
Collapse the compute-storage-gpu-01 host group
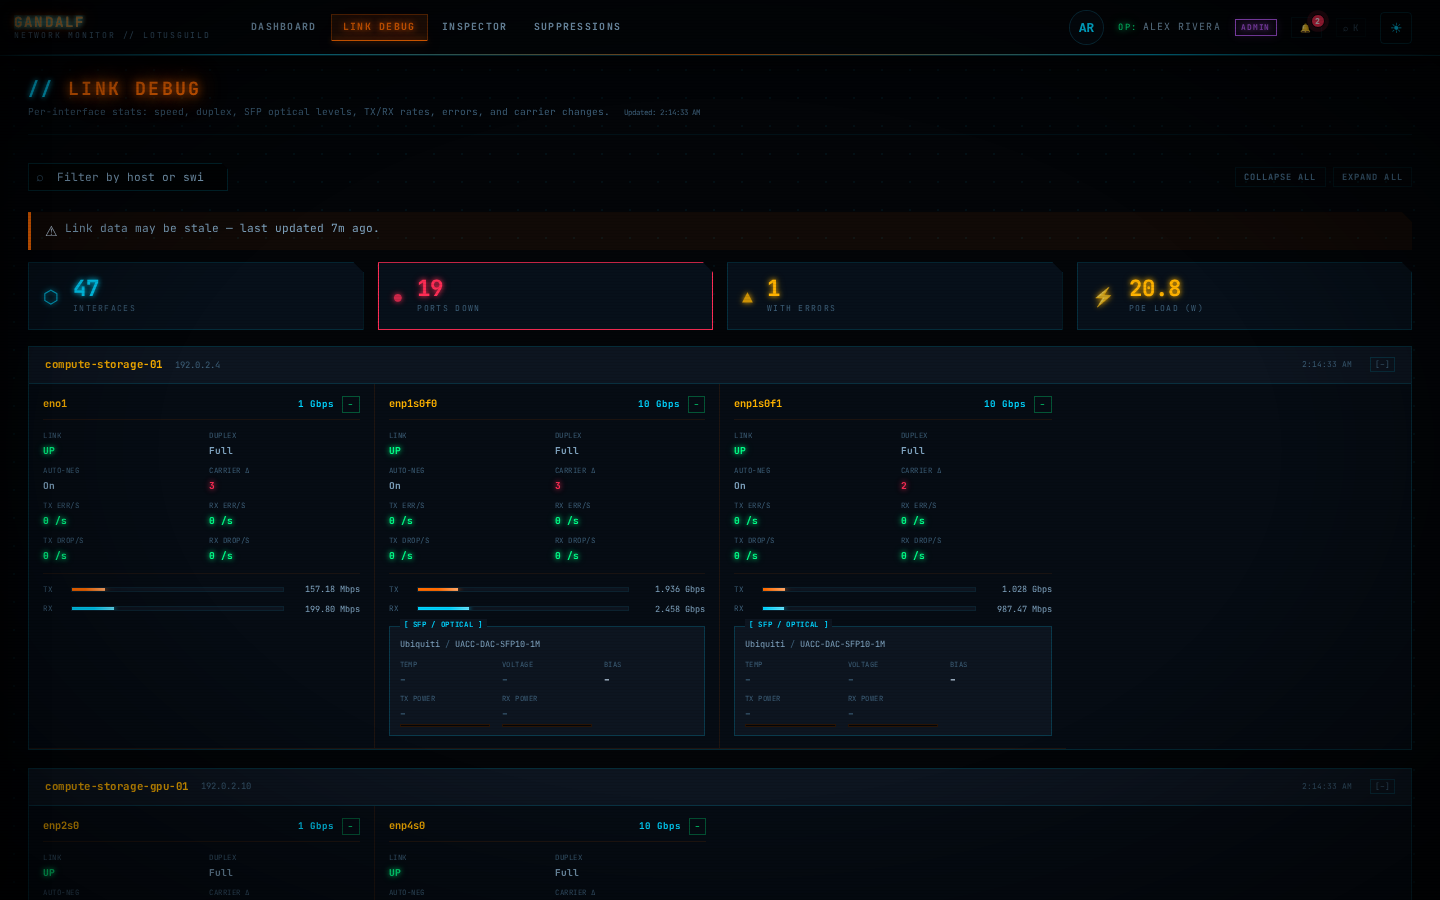(1382, 787)
